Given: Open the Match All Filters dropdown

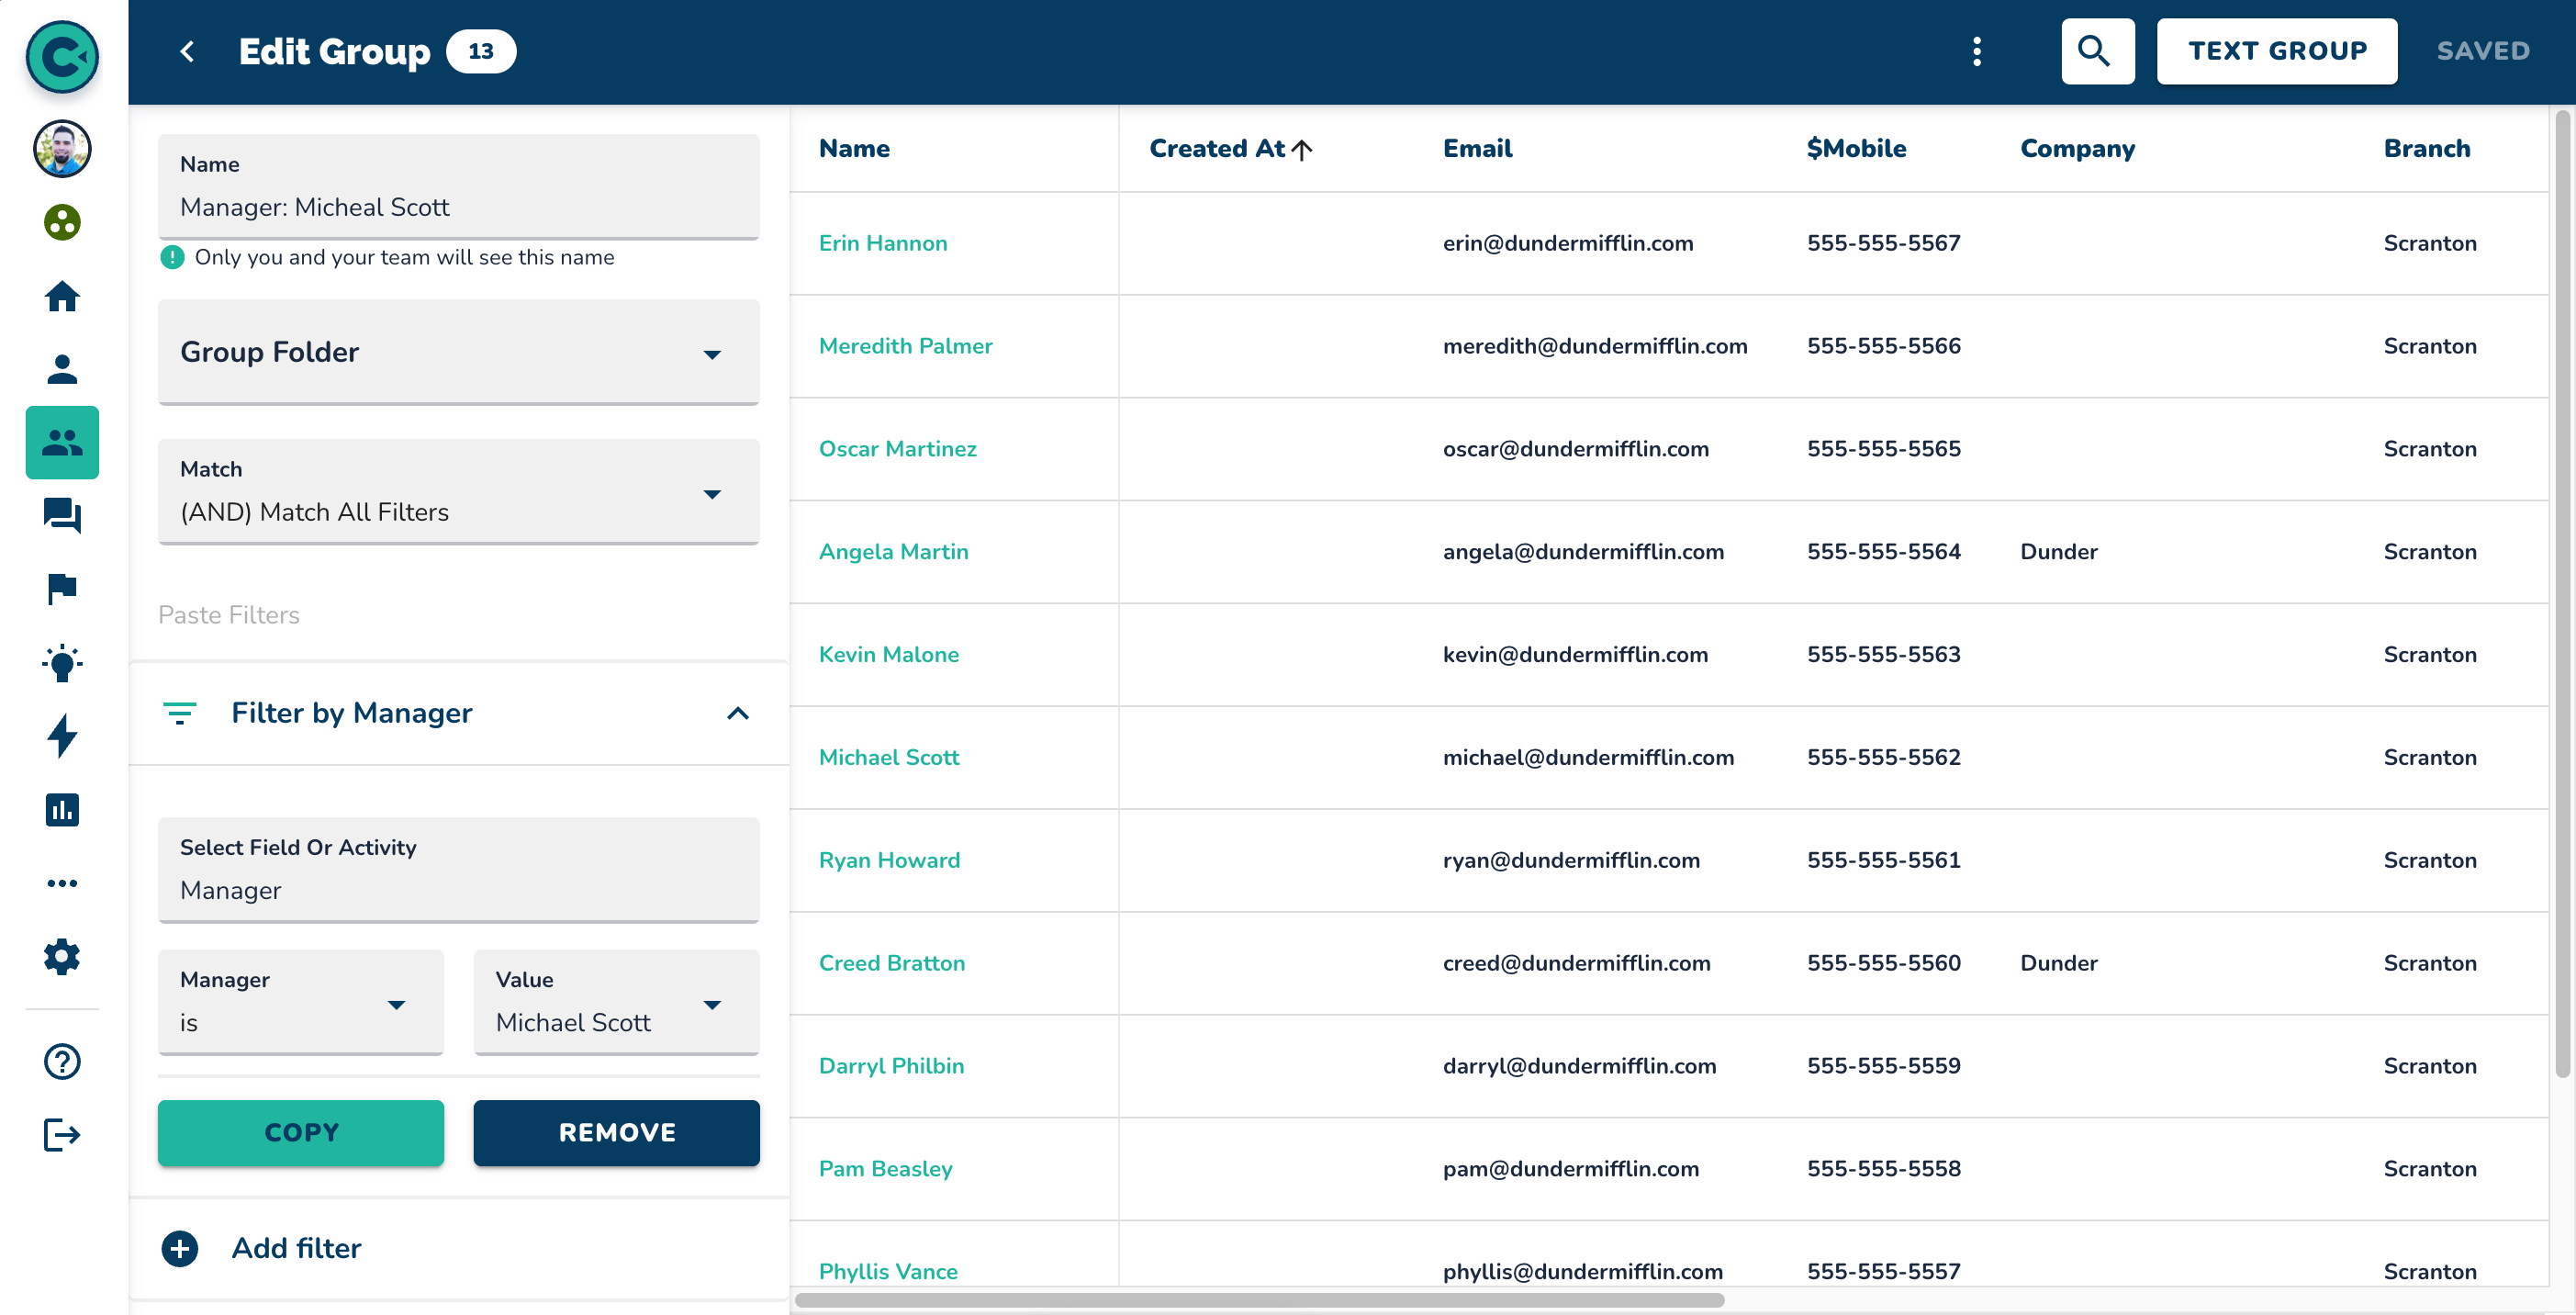Looking at the screenshot, I should 458,492.
